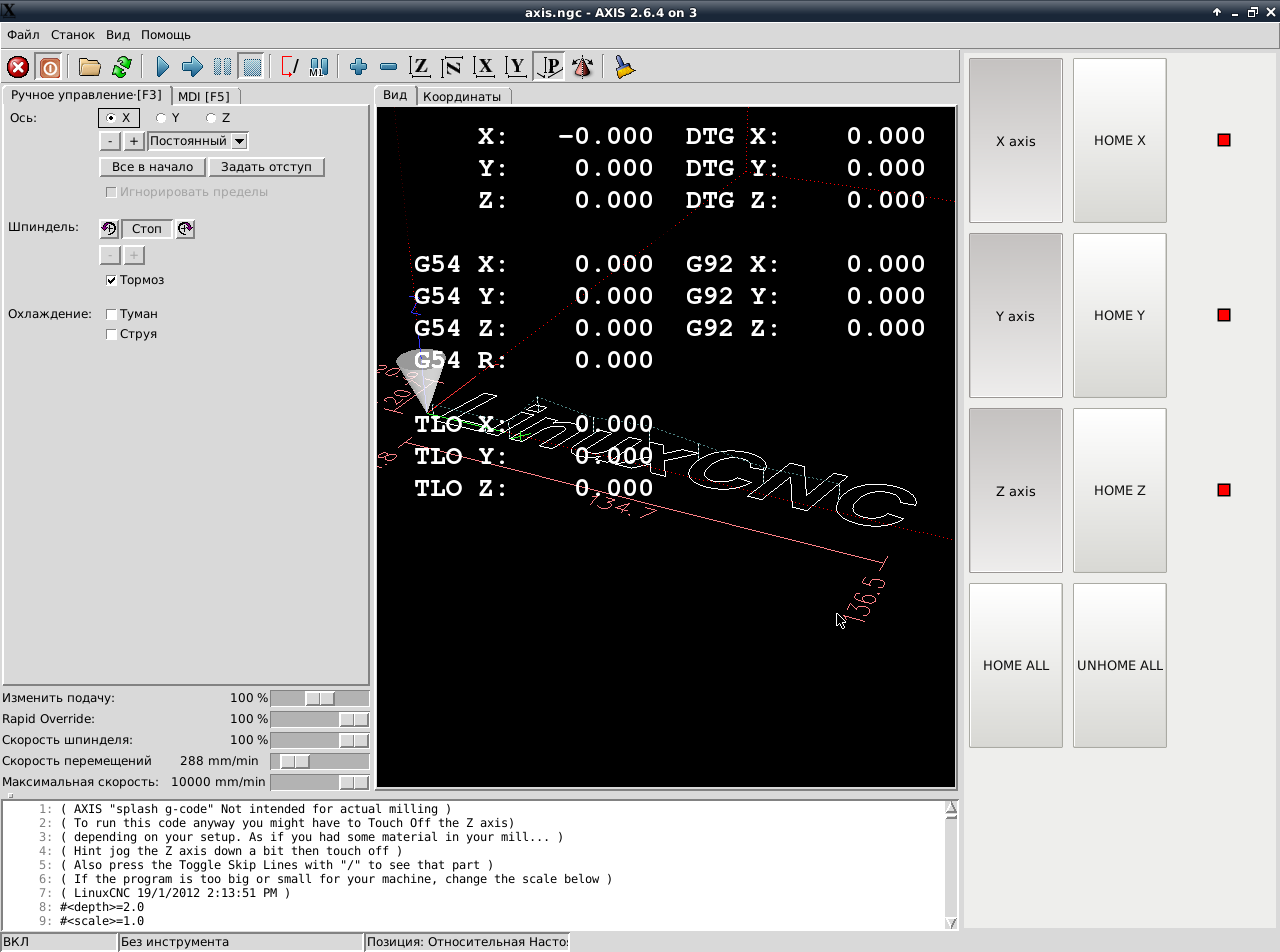Image resolution: width=1280 pixels, height=952 pixels.
Task: Switch to top Z view icon
Action: point(420,67)
